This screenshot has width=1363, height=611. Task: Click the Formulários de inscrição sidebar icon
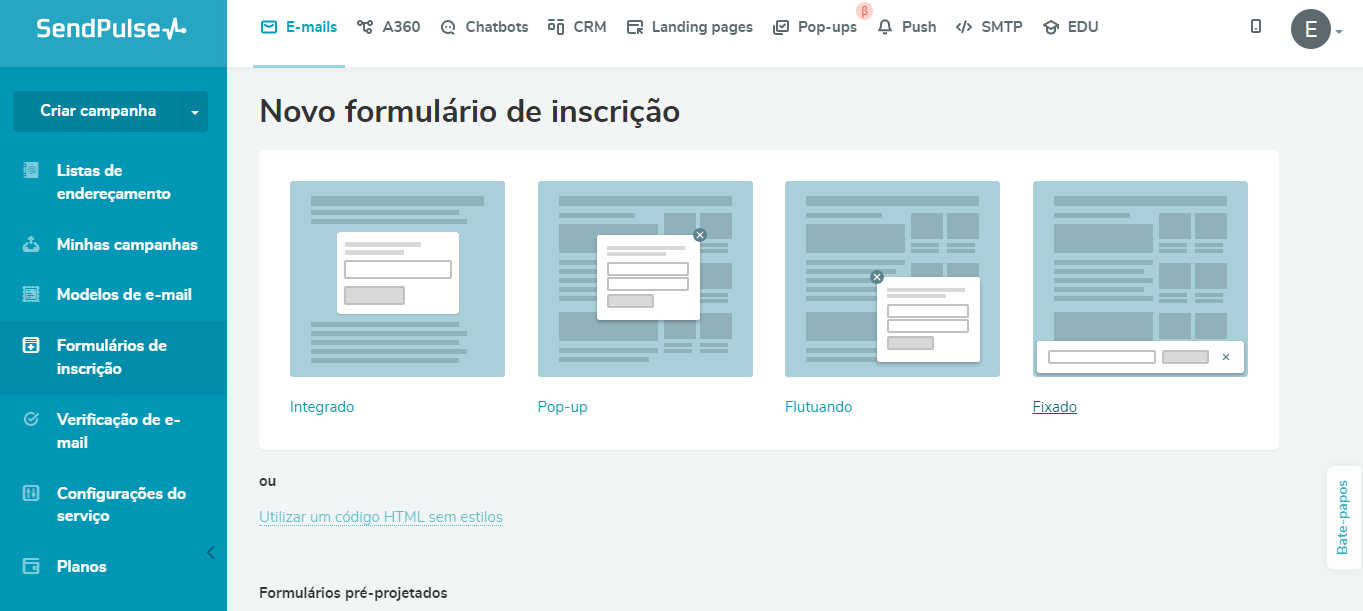(31, 345)
